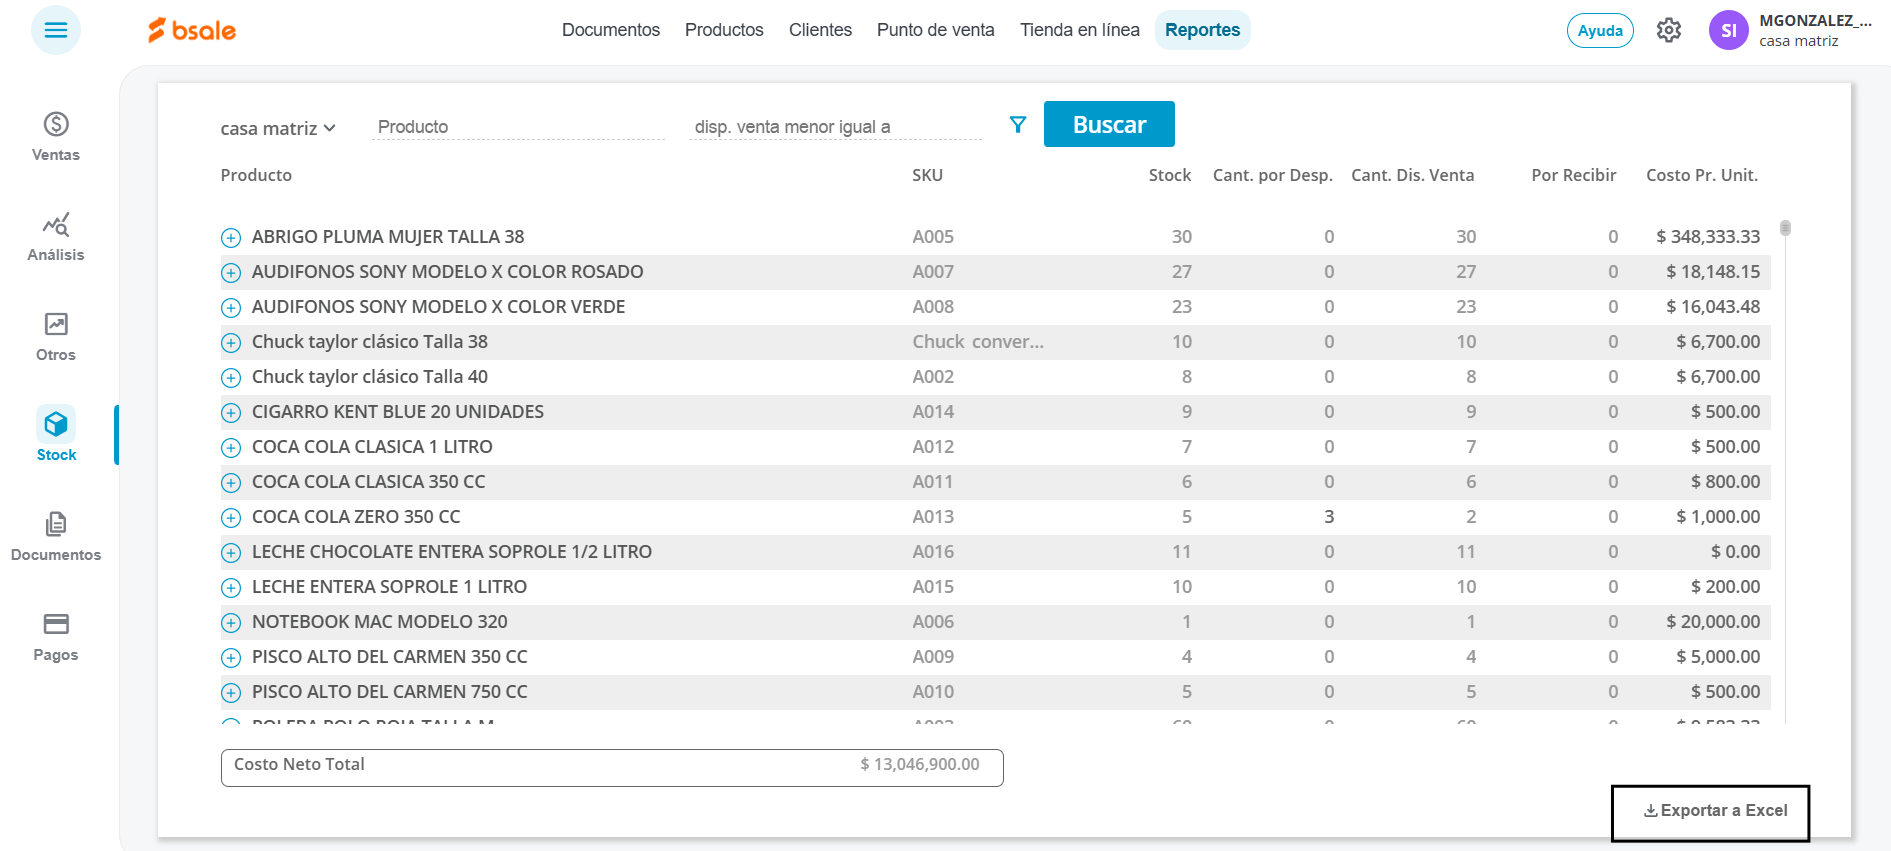Click the Costo Pr. Unit. column header
Viewport: 1891px width, 851px height.
(1701, 175)
